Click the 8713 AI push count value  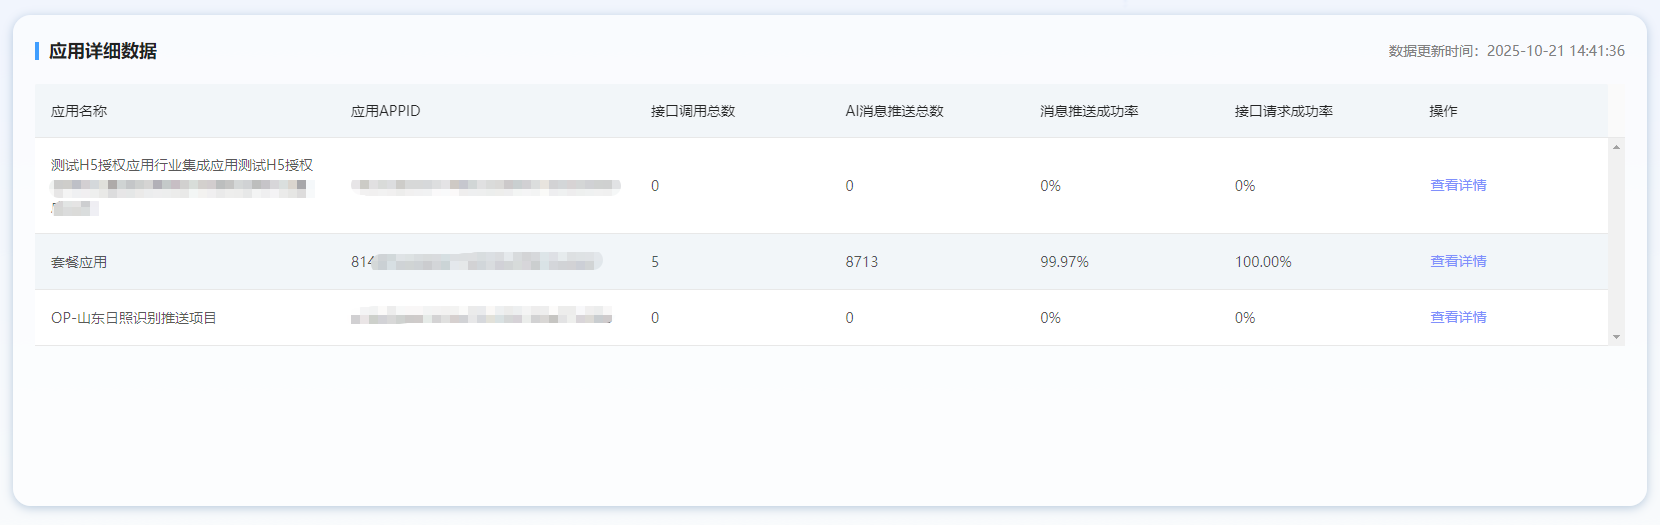click(x=861, y=262)
